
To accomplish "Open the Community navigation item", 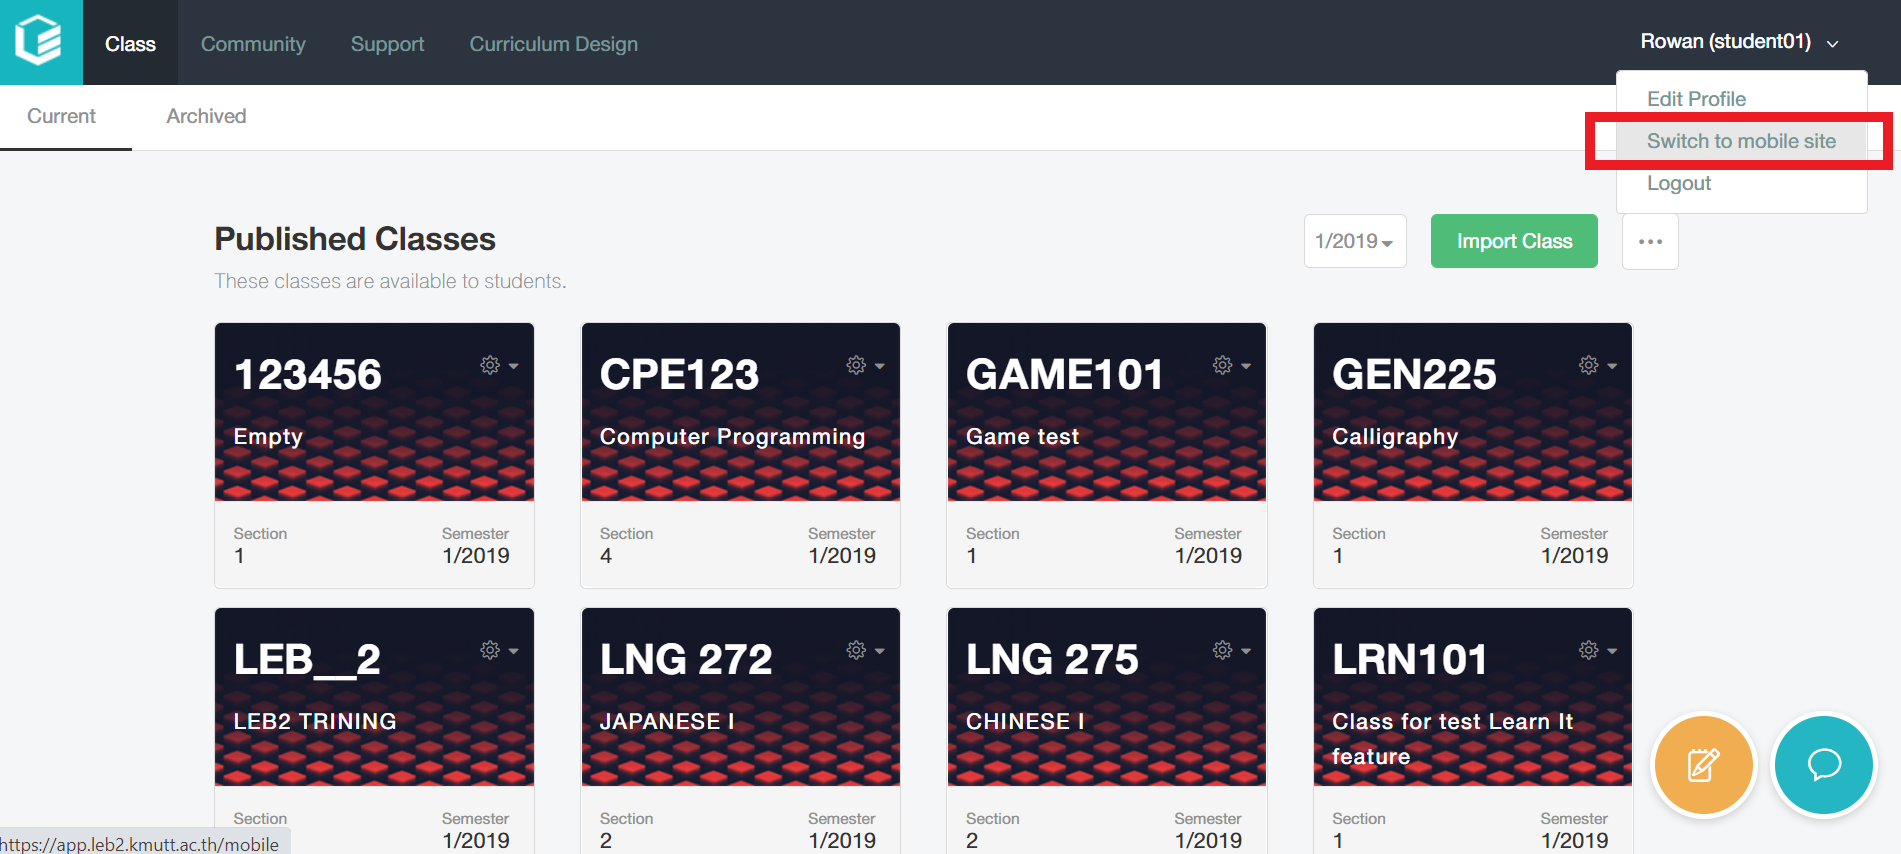I will tap(253, 44).
